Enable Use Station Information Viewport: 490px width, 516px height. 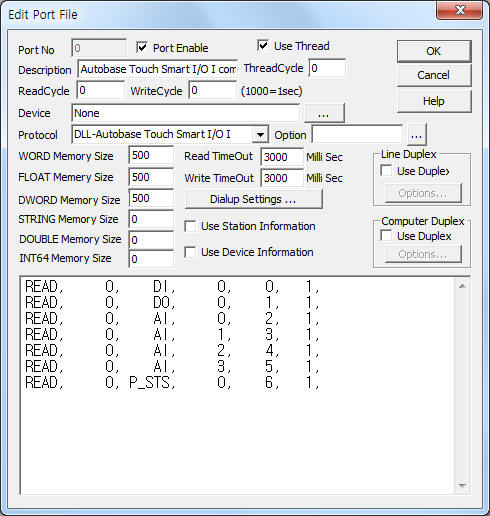click(190, 226)
